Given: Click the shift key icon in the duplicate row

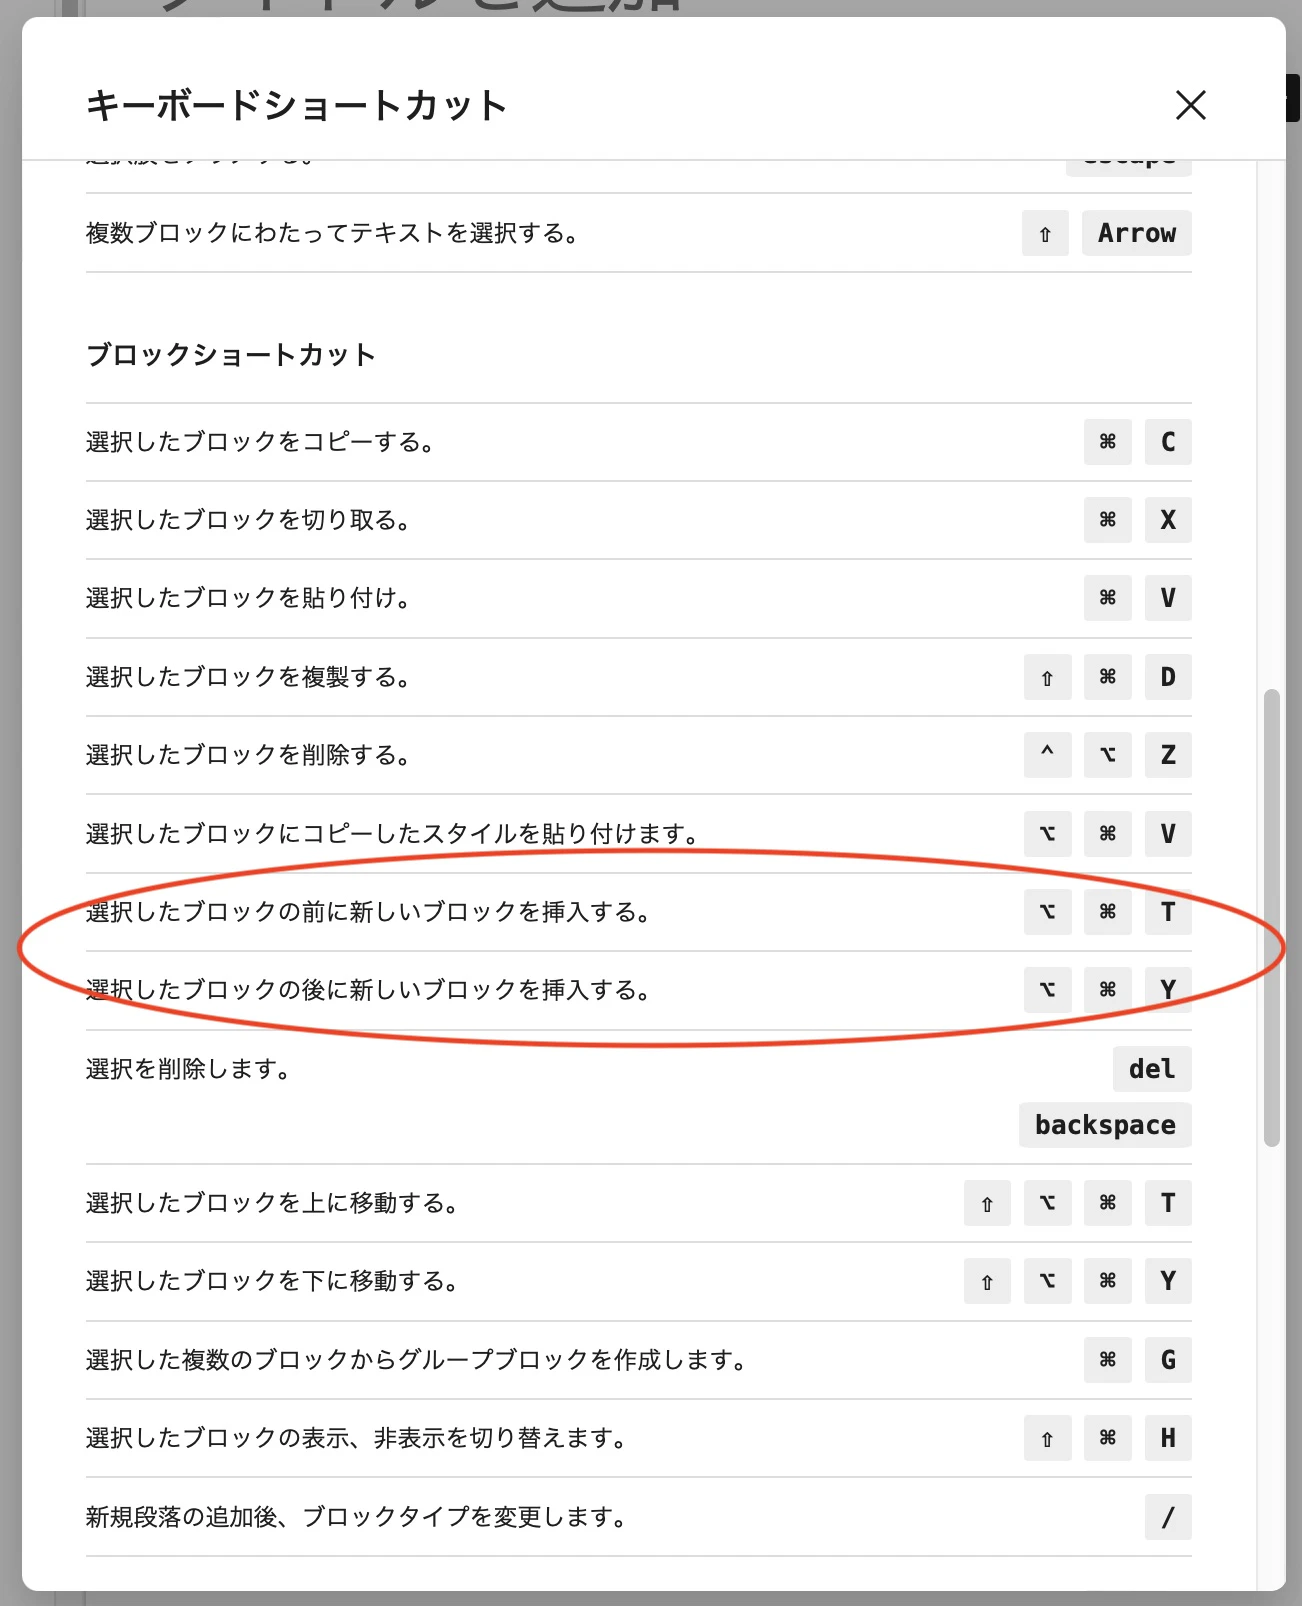Looking at the screenshot, I should coord(1047,677).
